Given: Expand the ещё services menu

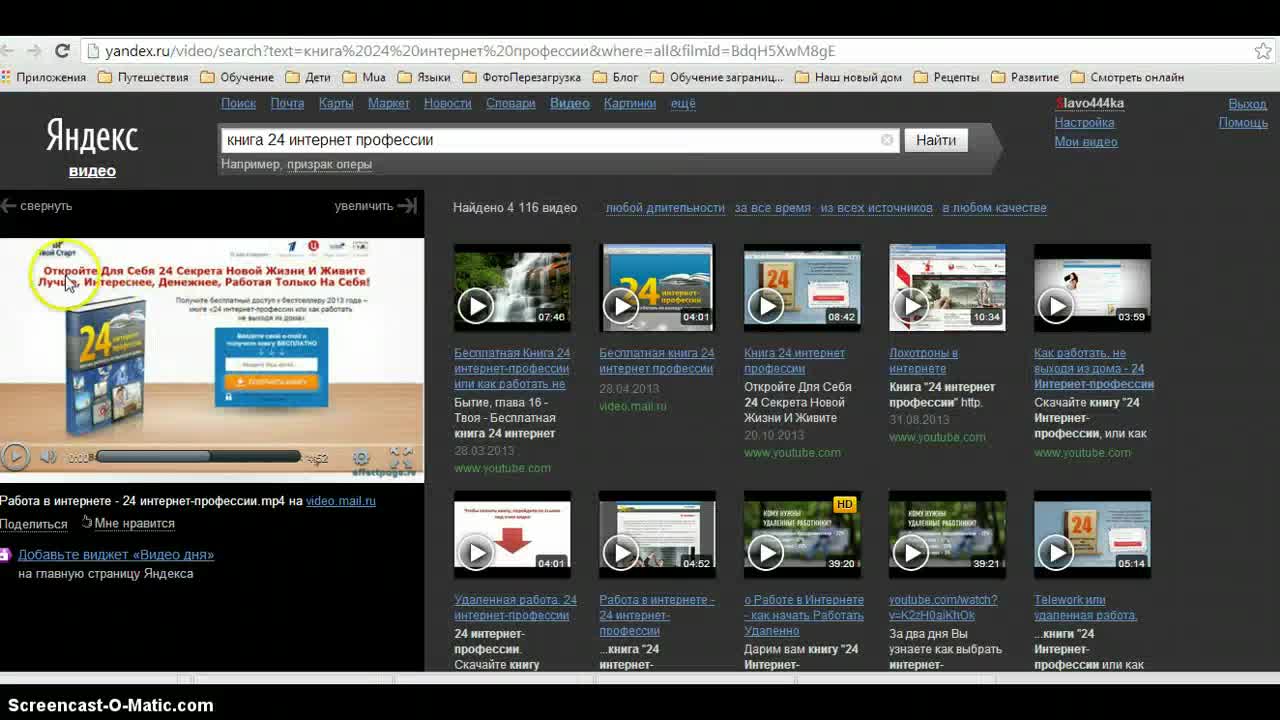Looking at the screenshot, I should pos(683,103).
